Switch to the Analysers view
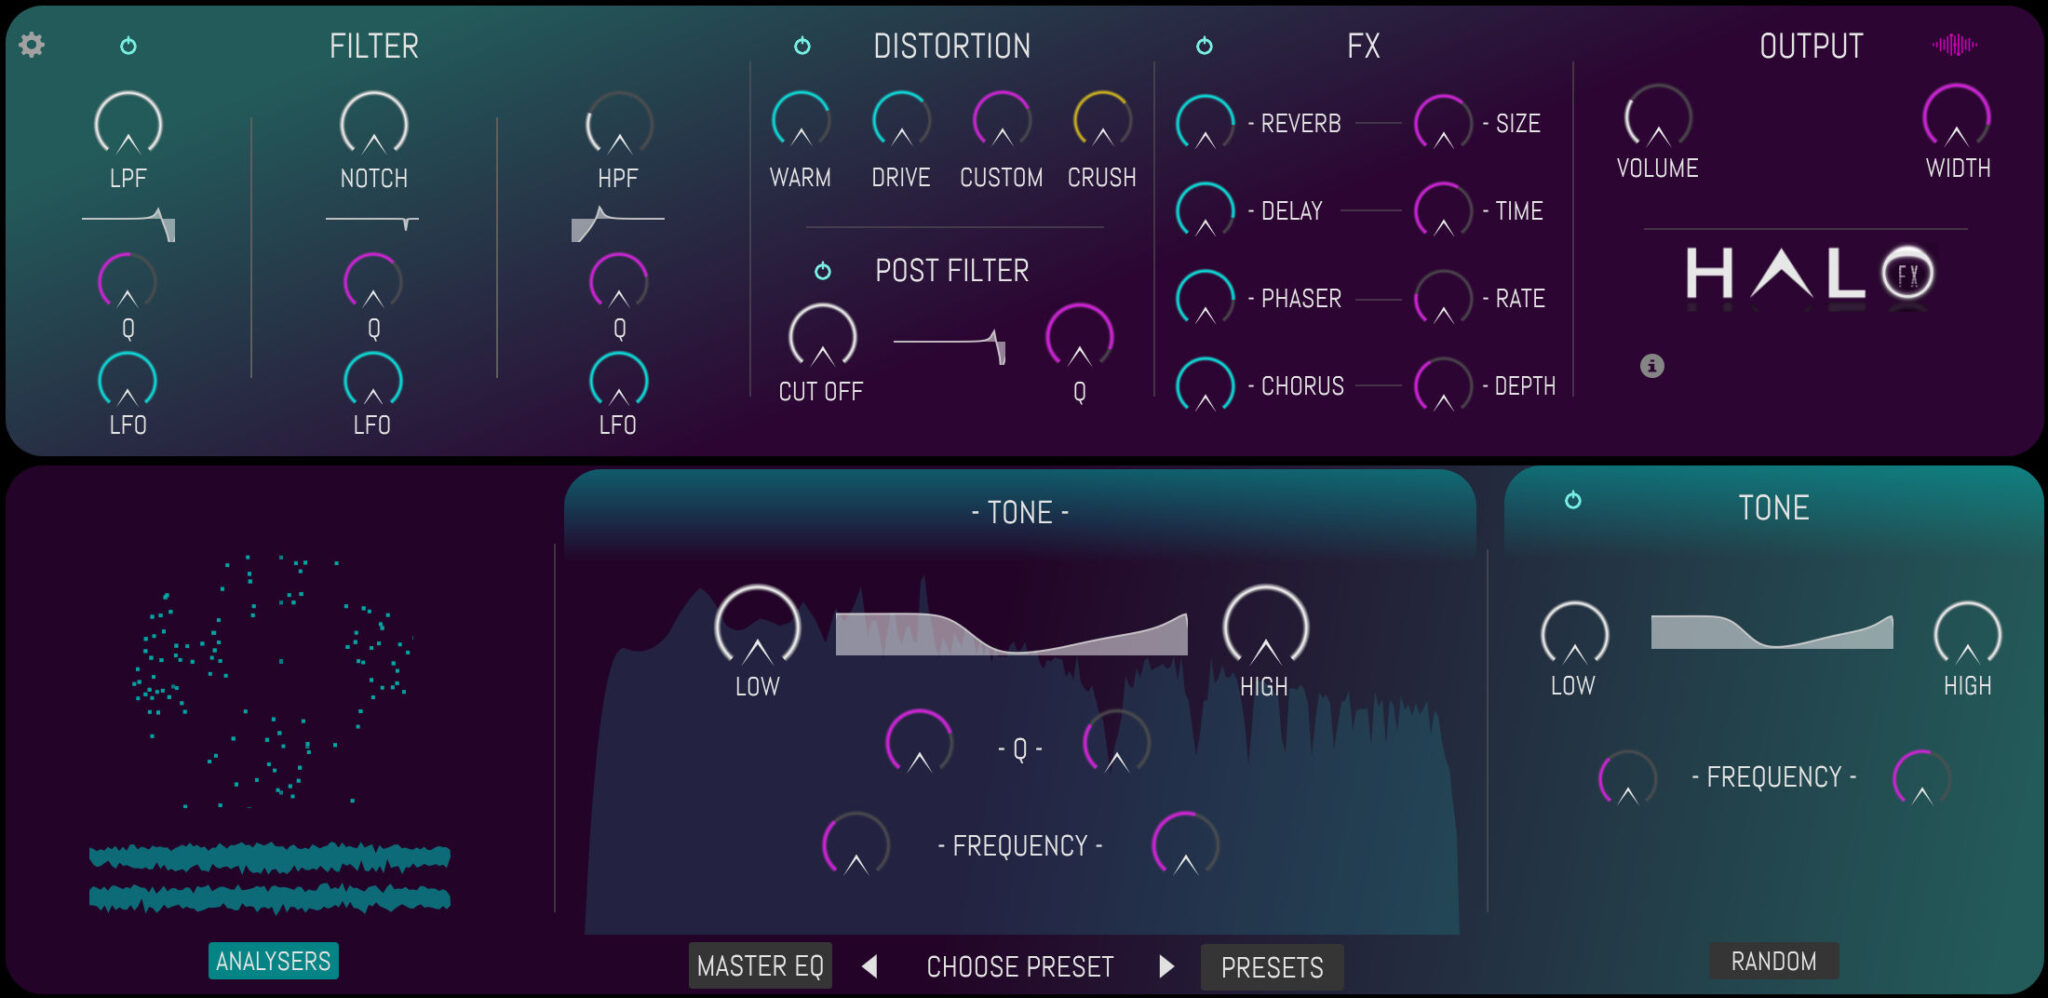2048x998 pixels. 273,961
